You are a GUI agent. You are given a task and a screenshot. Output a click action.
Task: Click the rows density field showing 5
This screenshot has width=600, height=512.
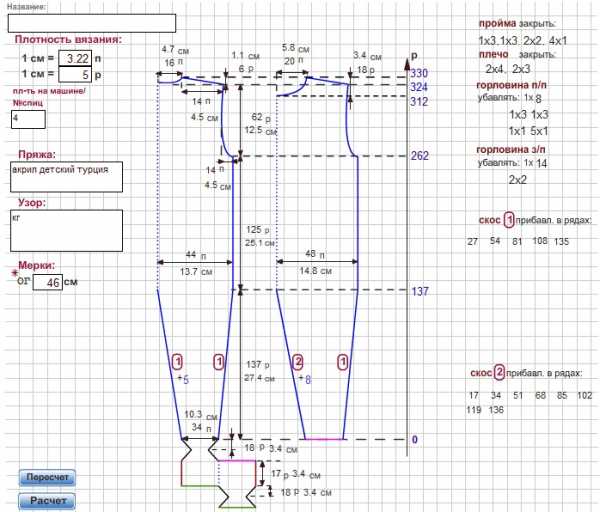coord(76,75)
